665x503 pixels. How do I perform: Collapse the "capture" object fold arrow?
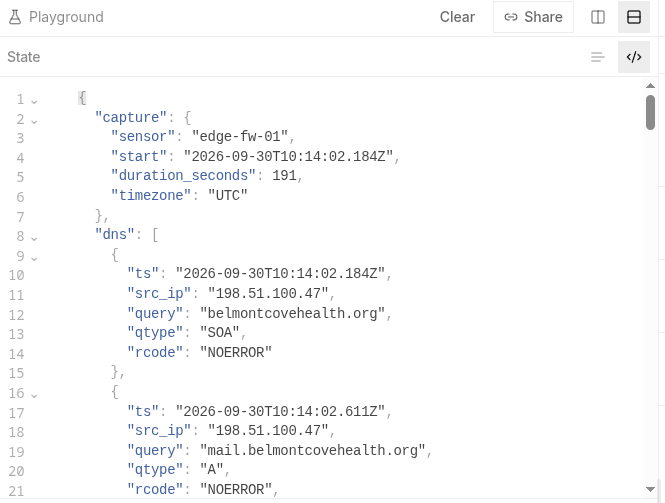34,121
